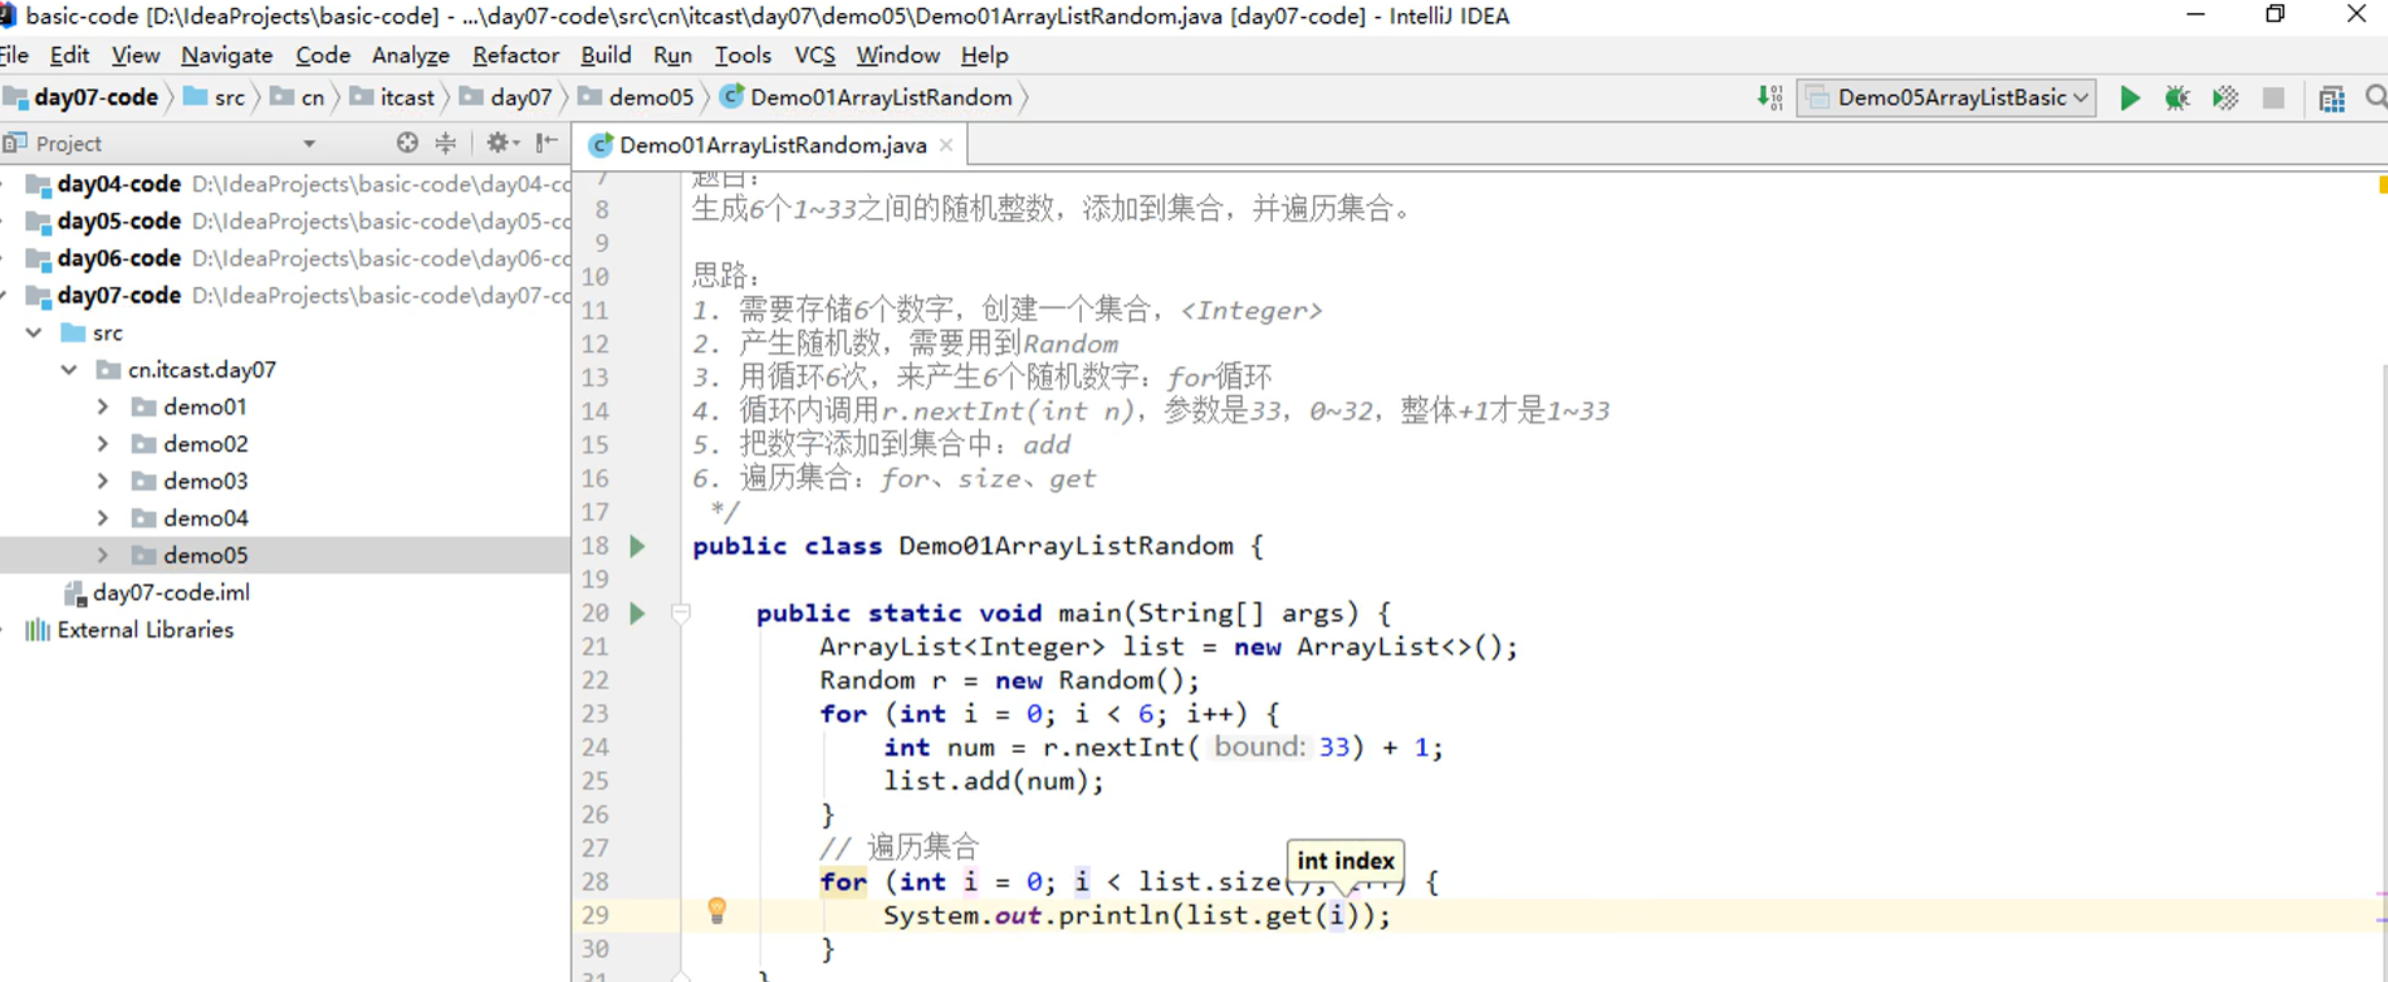Viewport: 2388px width, 982px height.
Task: Open the Edit menu
Action: (69, 56)
